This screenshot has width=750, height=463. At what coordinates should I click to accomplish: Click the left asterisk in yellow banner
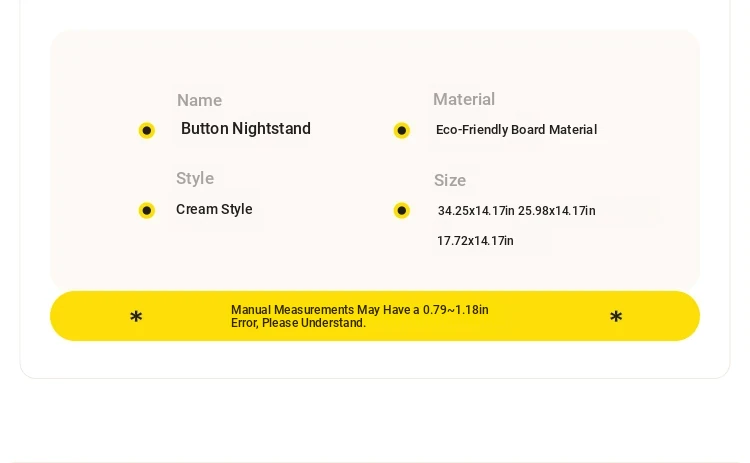point(136,317)
